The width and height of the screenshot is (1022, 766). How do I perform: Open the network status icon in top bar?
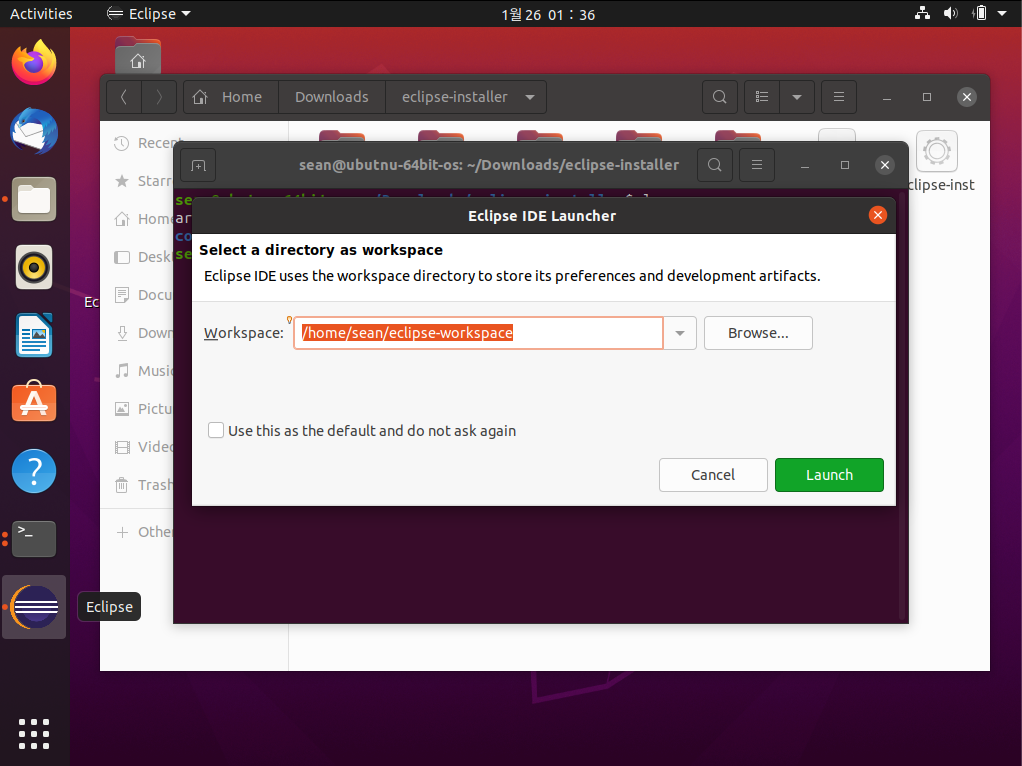point(922,13)
